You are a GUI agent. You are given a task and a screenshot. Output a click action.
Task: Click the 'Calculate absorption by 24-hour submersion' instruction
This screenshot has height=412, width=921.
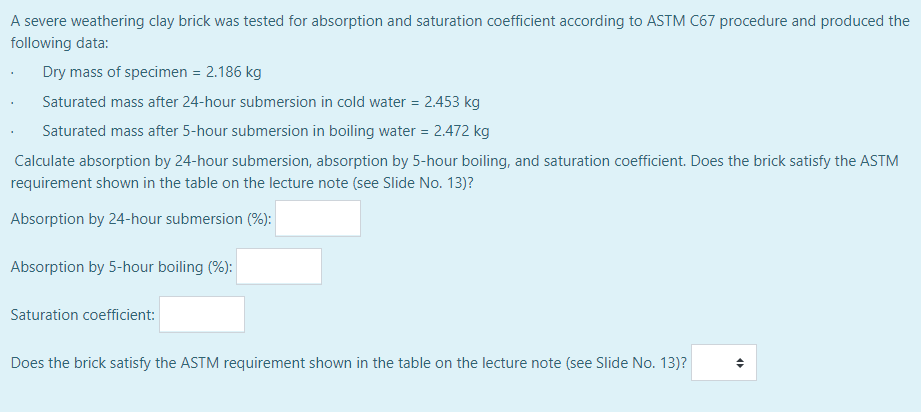tap(455, 172)
